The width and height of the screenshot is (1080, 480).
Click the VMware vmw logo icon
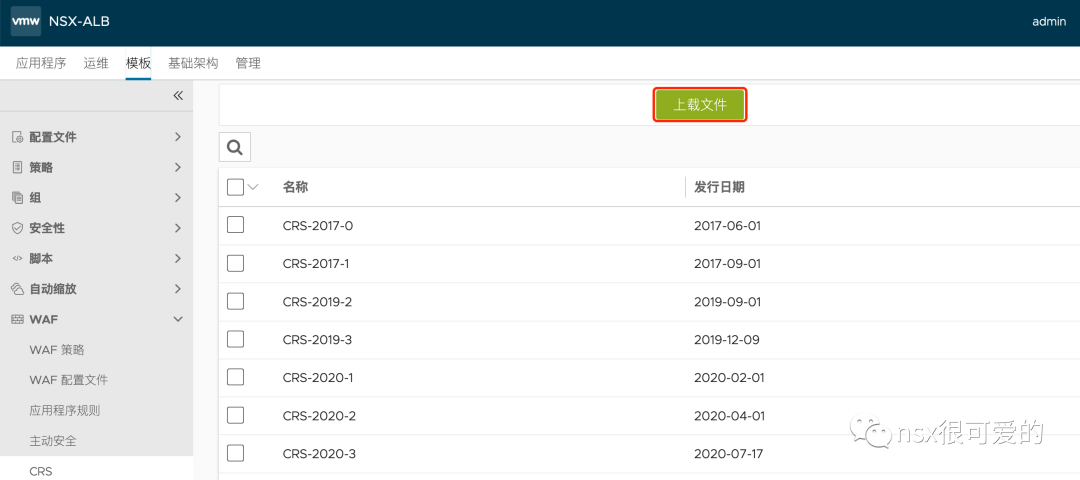tap(25, 21)
